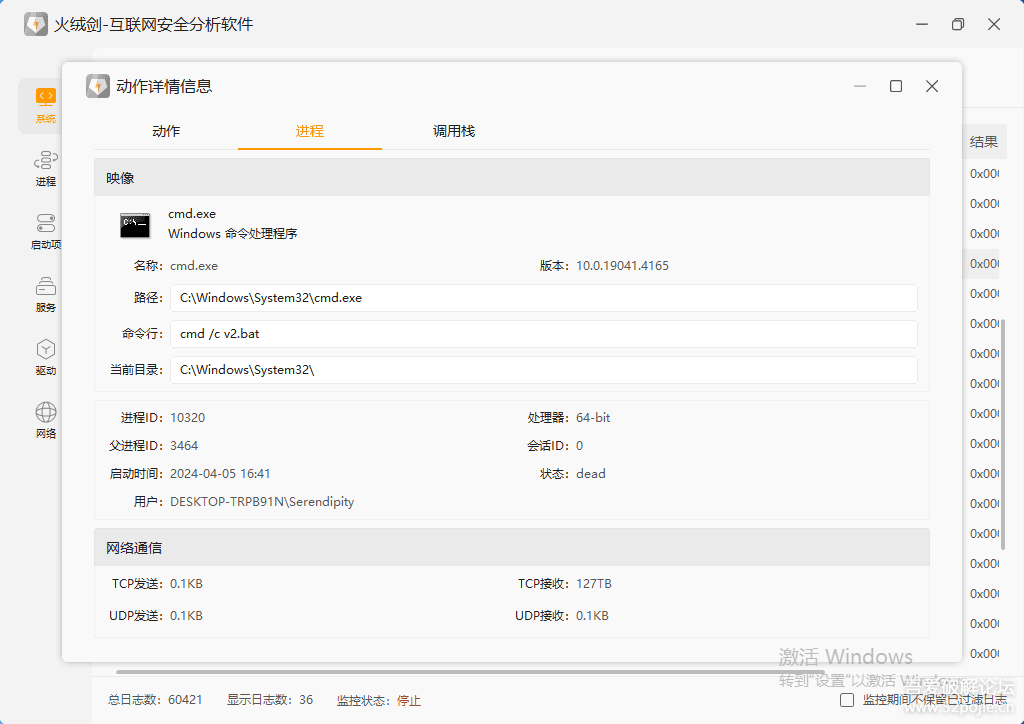Viewport: 1024px width, 724px height.
Task: Click the 路径 field with C:\Windows\System32\cmd.exe
Action: pos(544,298)
